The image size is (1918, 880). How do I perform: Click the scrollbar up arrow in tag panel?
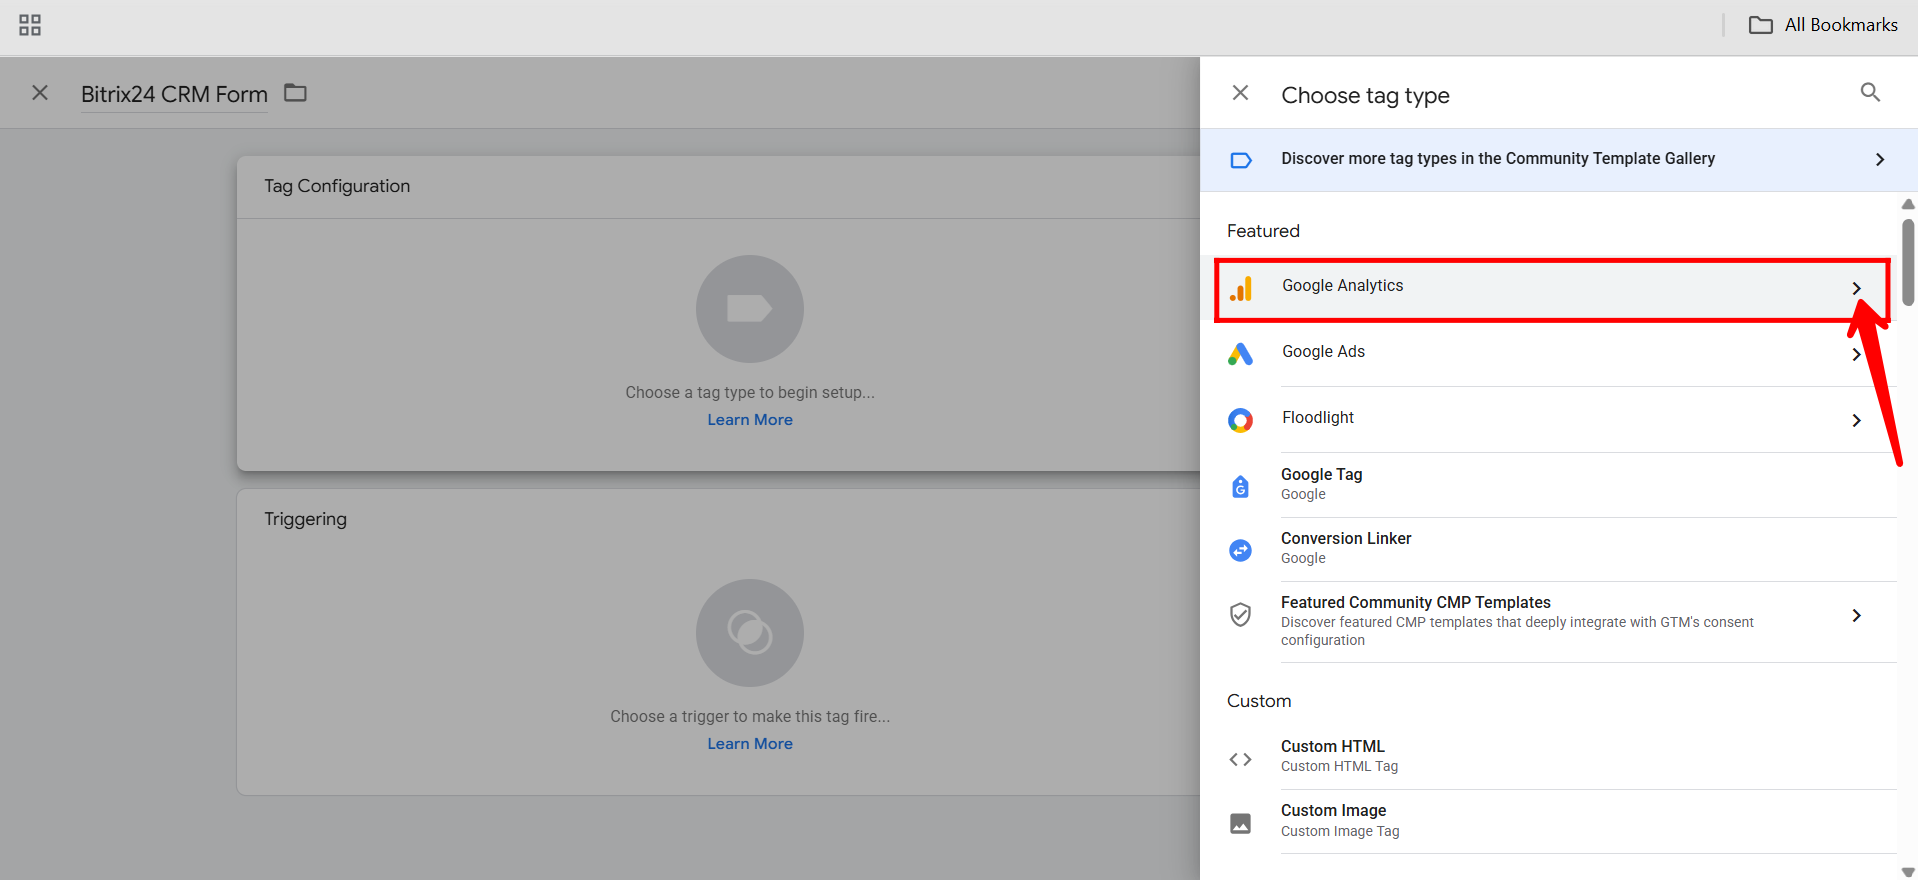pos(1908,204)
